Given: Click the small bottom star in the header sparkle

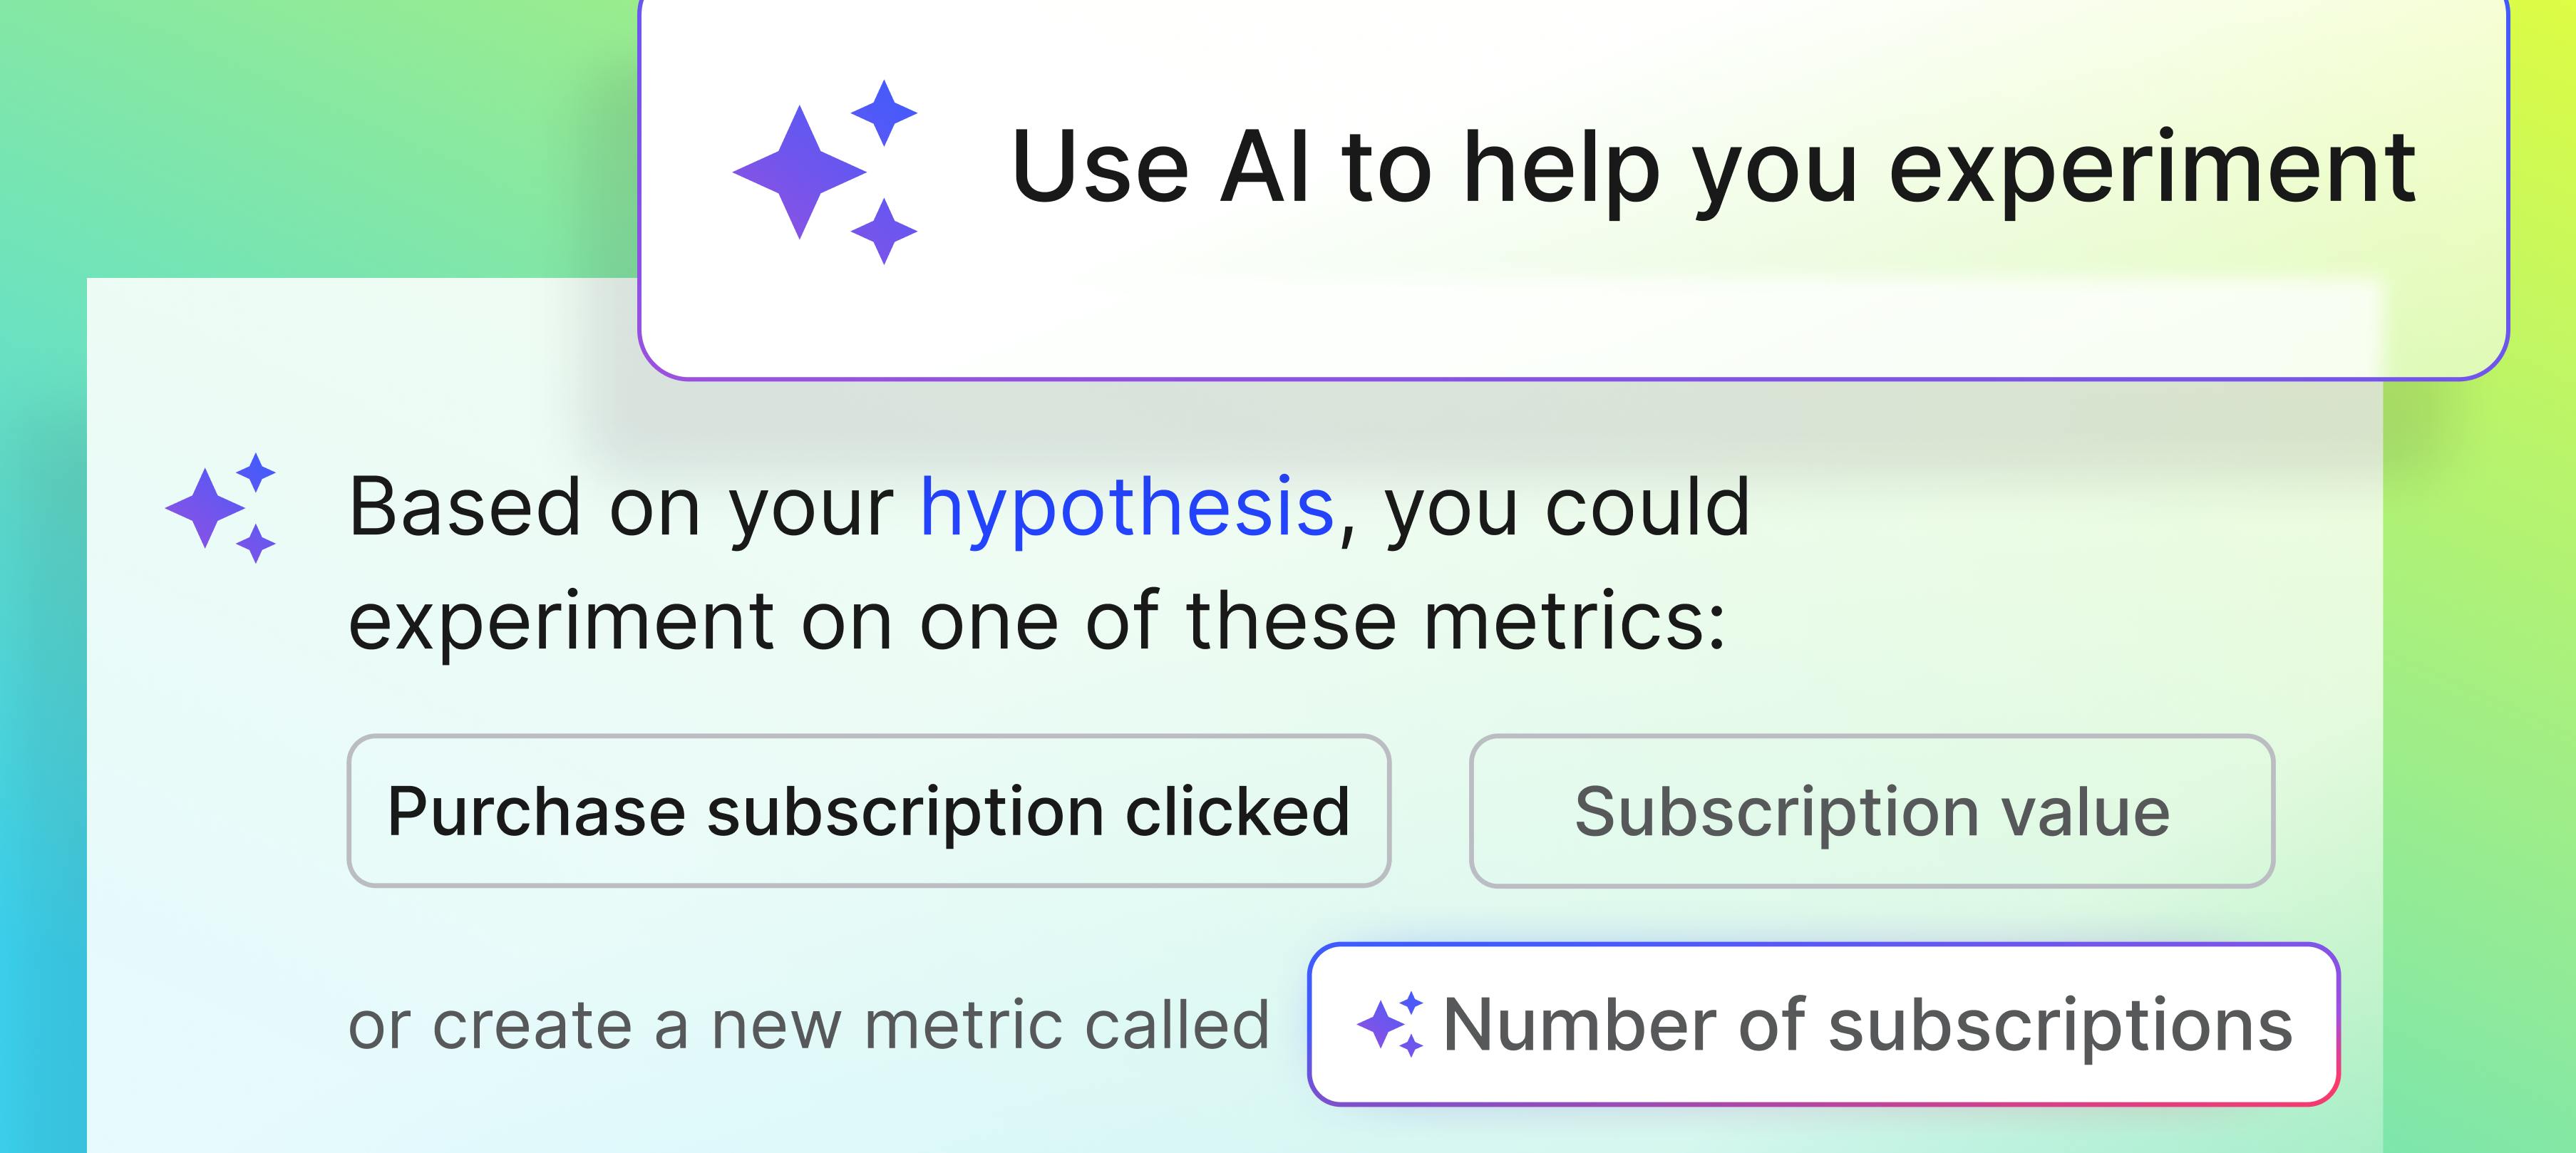Looking at the screenshot, I should (883, 231).
